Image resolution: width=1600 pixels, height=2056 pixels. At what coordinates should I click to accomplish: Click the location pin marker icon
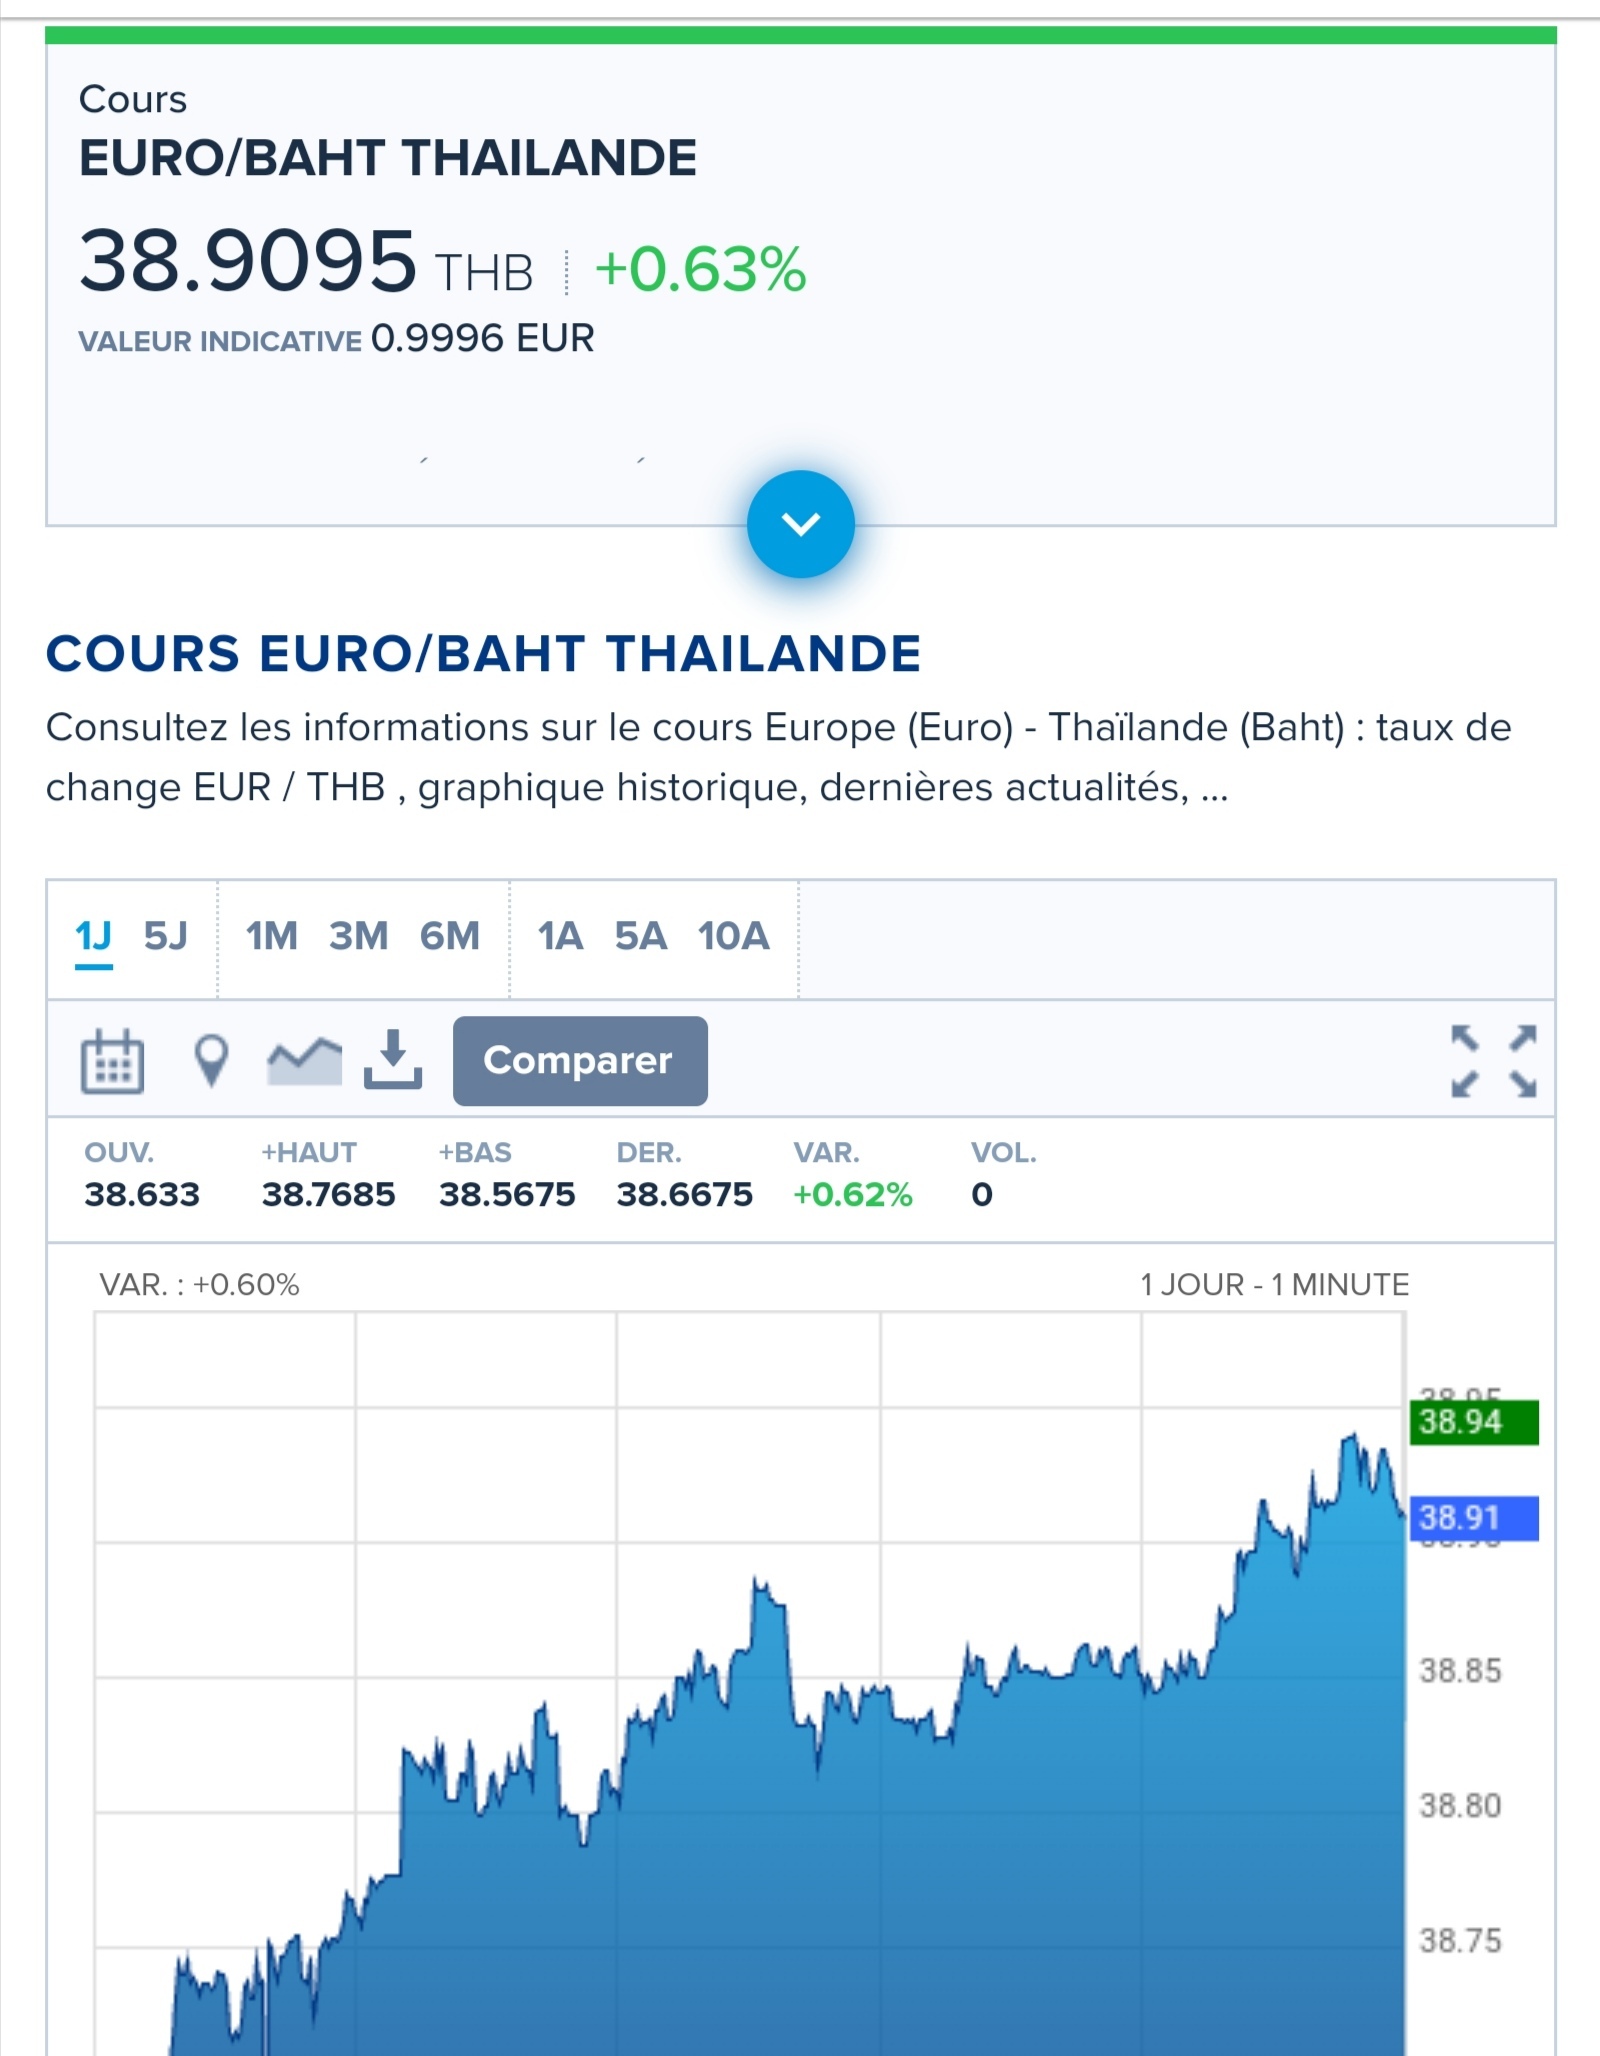click(210, 1061)
